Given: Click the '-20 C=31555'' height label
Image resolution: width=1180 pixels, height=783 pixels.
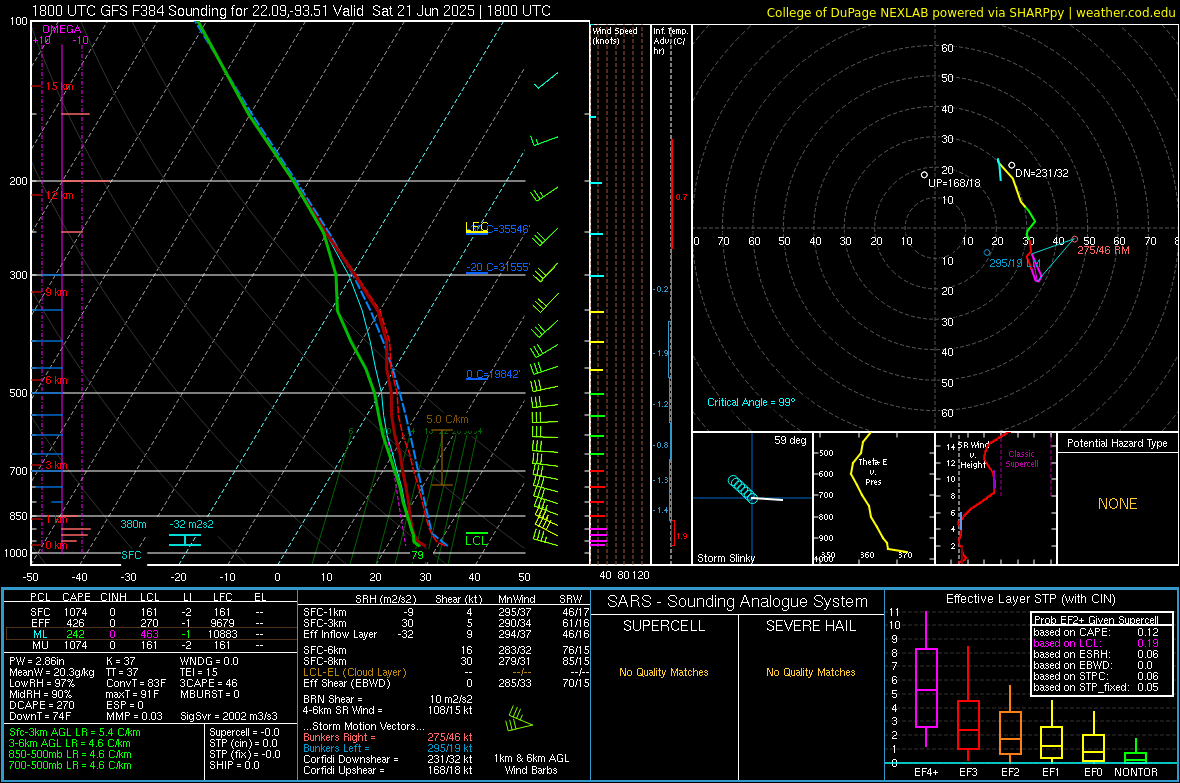Looking at the screenshot, I should pos(498,267).
